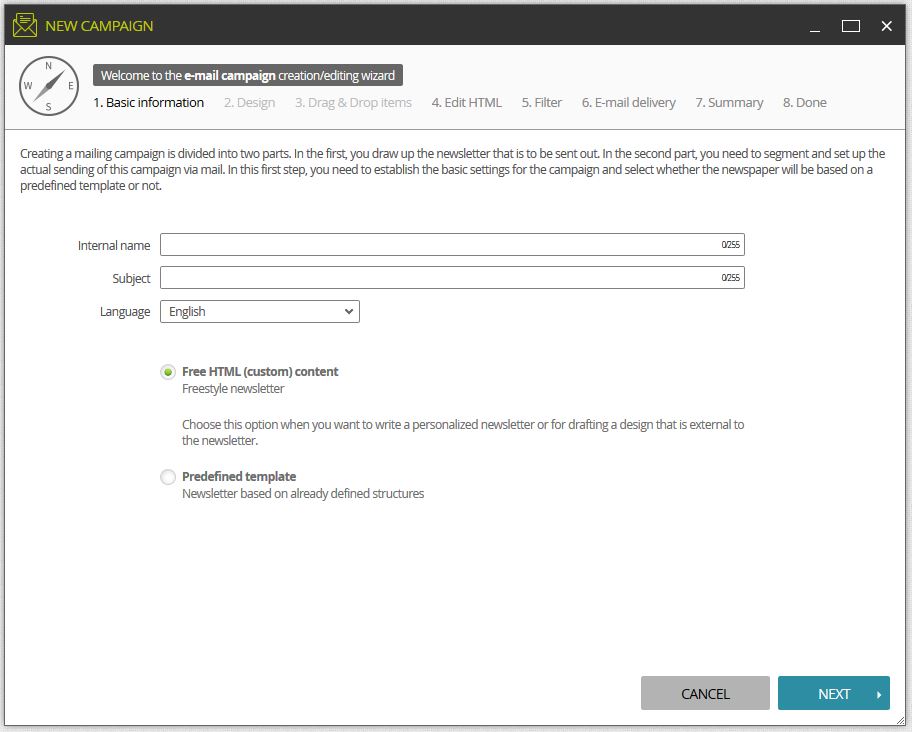Go to step 3. Drag & Drop items
The width and height of the screenshot is (912, 732).
[353, 102]
